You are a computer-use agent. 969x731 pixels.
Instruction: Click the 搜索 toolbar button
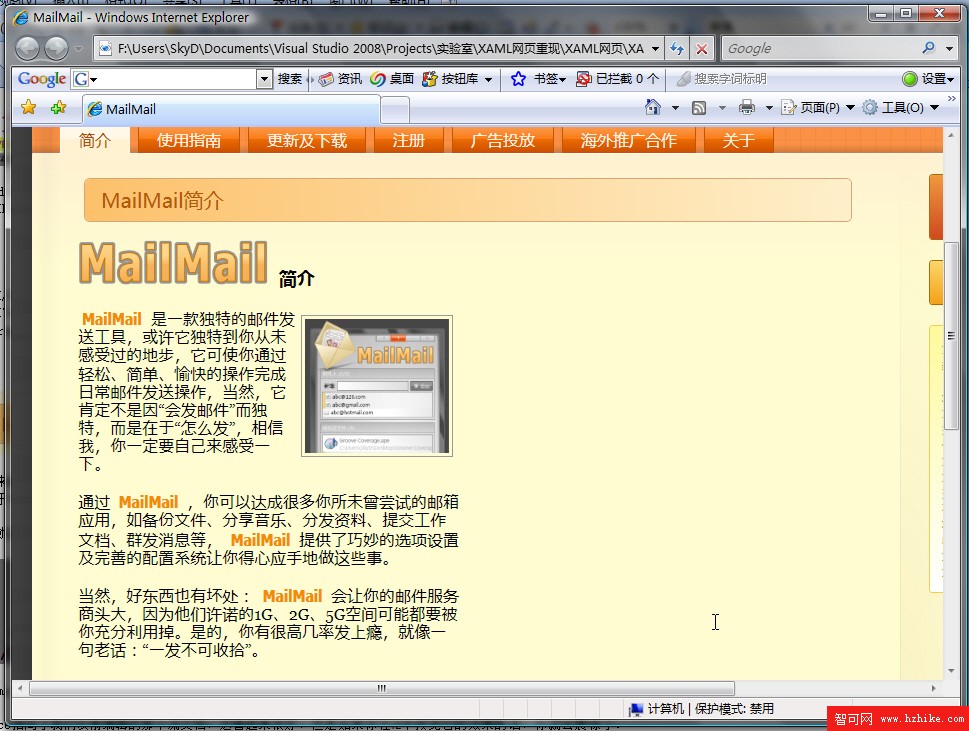[289, 79]
